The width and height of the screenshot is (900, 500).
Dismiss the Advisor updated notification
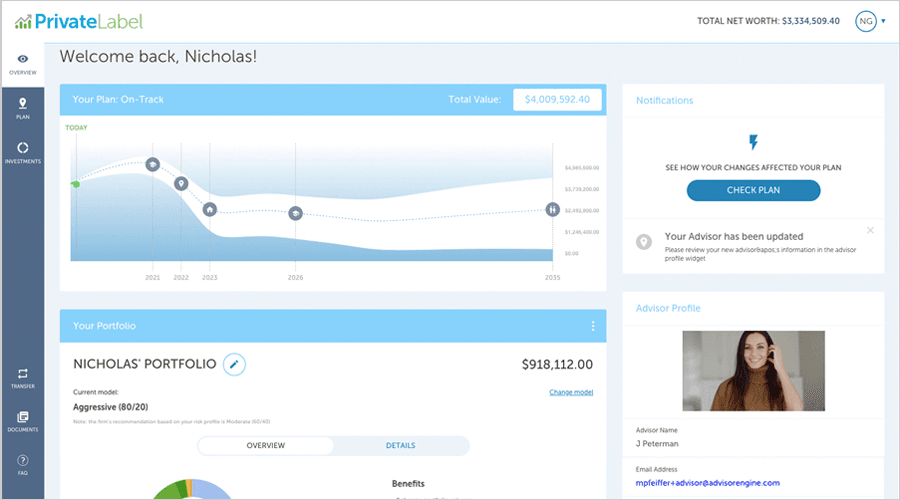click(x=870, y=230)
